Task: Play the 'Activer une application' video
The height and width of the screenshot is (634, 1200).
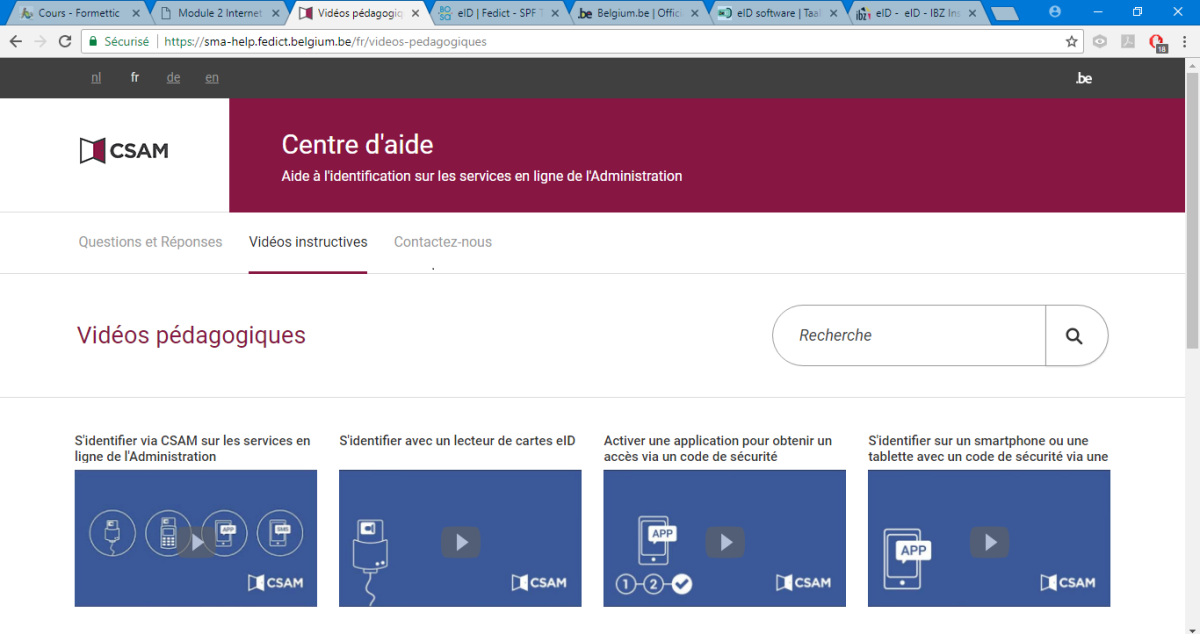Action: click(x=725, y=542)
